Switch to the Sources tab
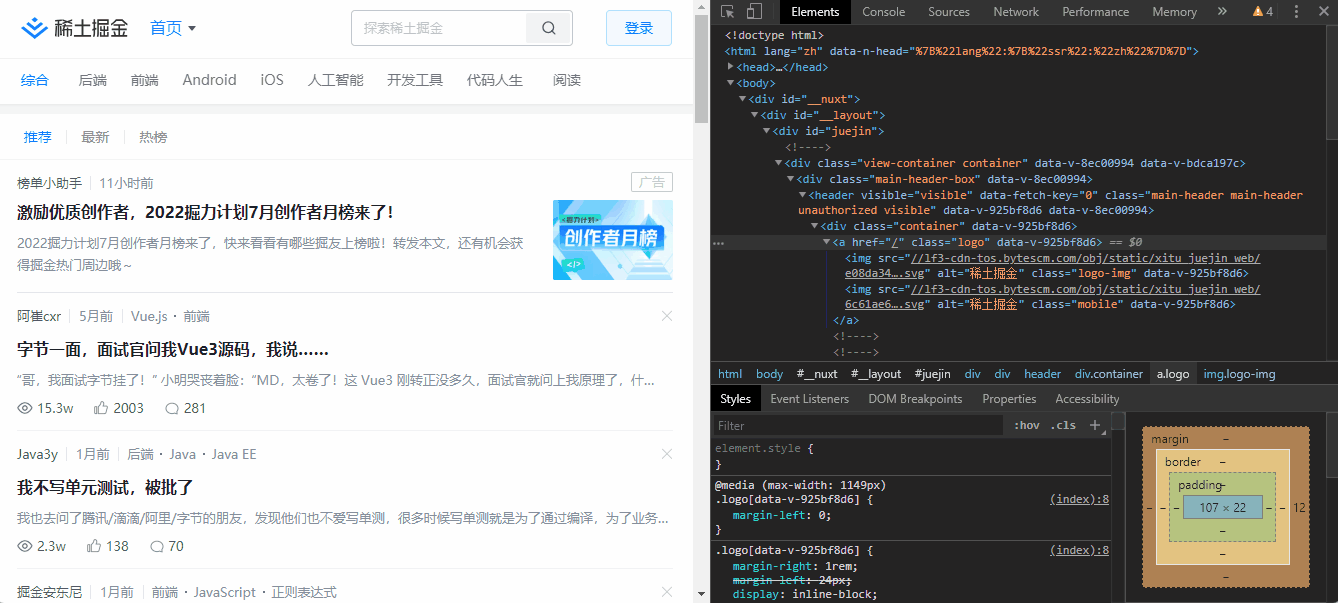Viewport: 1338px width, 603px height. point(949,12)
